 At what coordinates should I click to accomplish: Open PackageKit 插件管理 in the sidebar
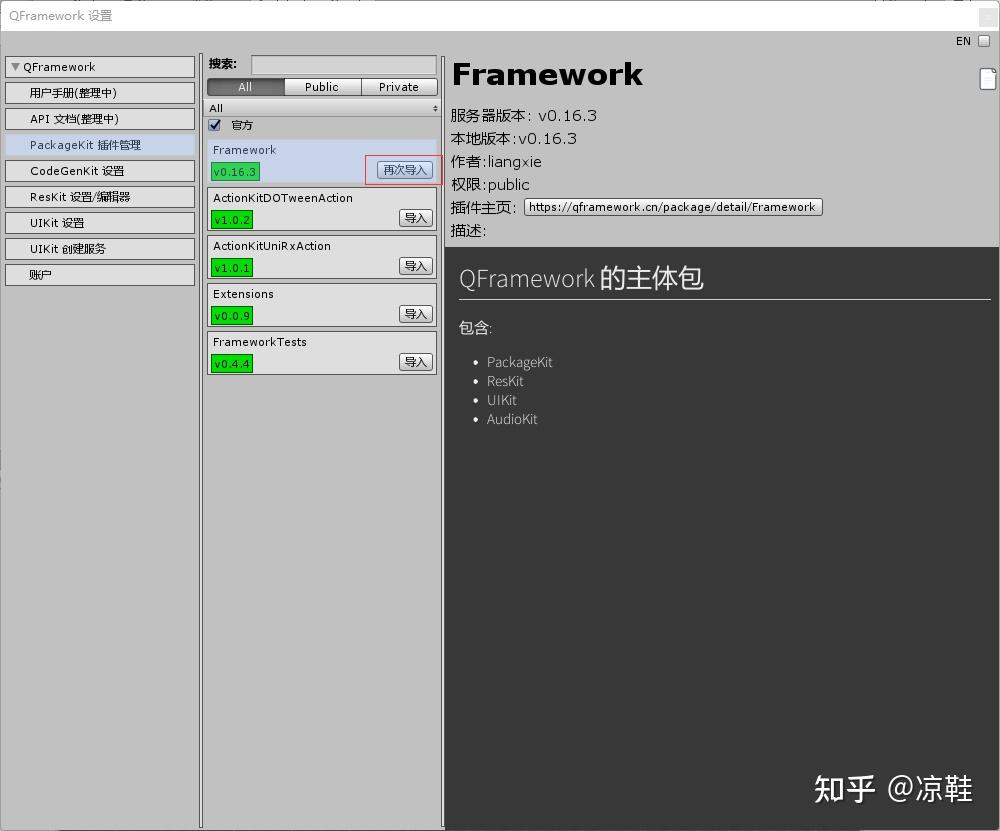pos(99,144)
